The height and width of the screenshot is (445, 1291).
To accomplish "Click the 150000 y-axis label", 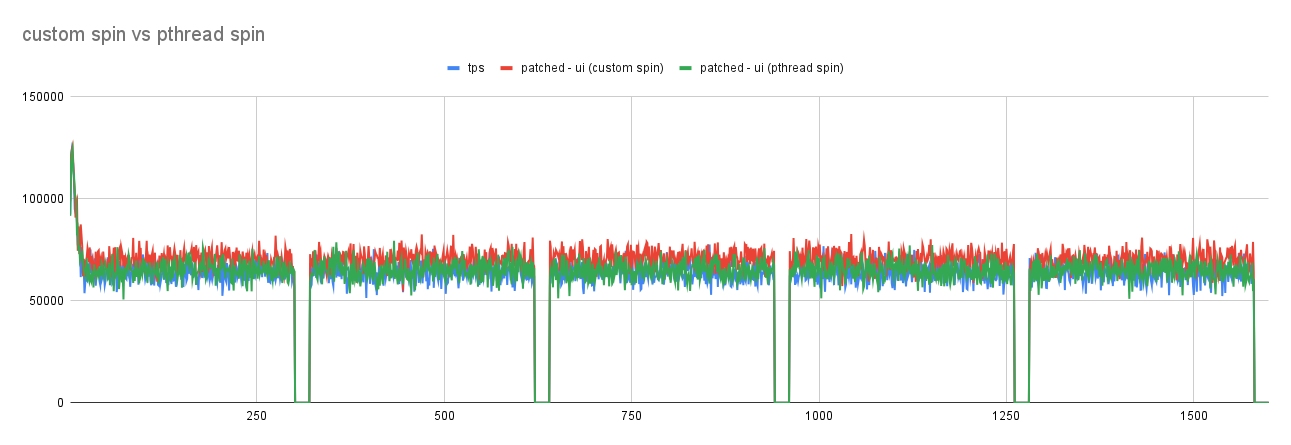I will tap(42, 97).
